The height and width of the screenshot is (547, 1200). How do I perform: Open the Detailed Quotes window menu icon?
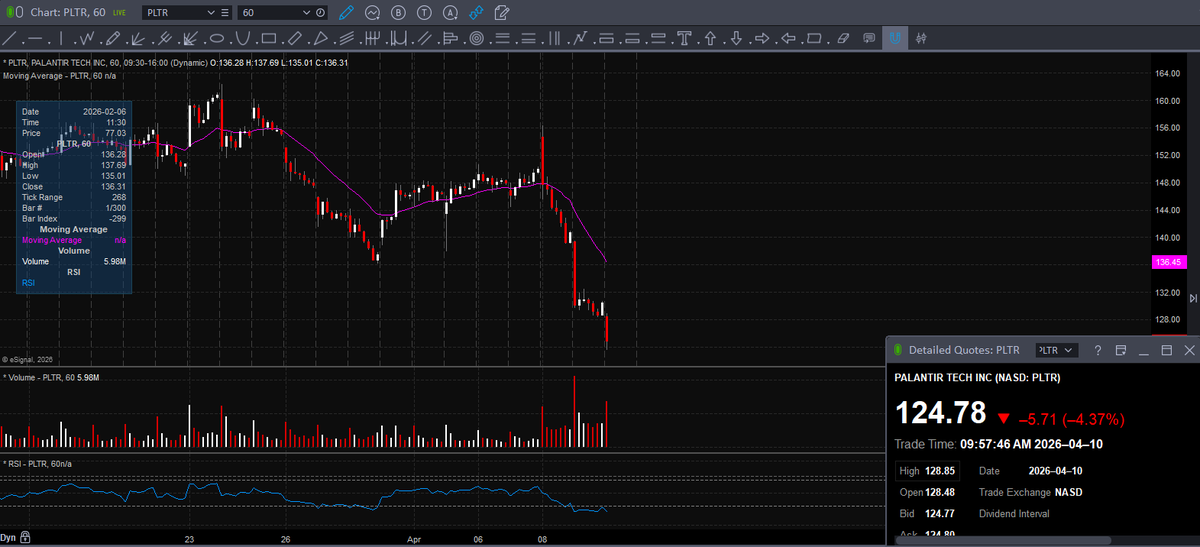click(1121, 350)
